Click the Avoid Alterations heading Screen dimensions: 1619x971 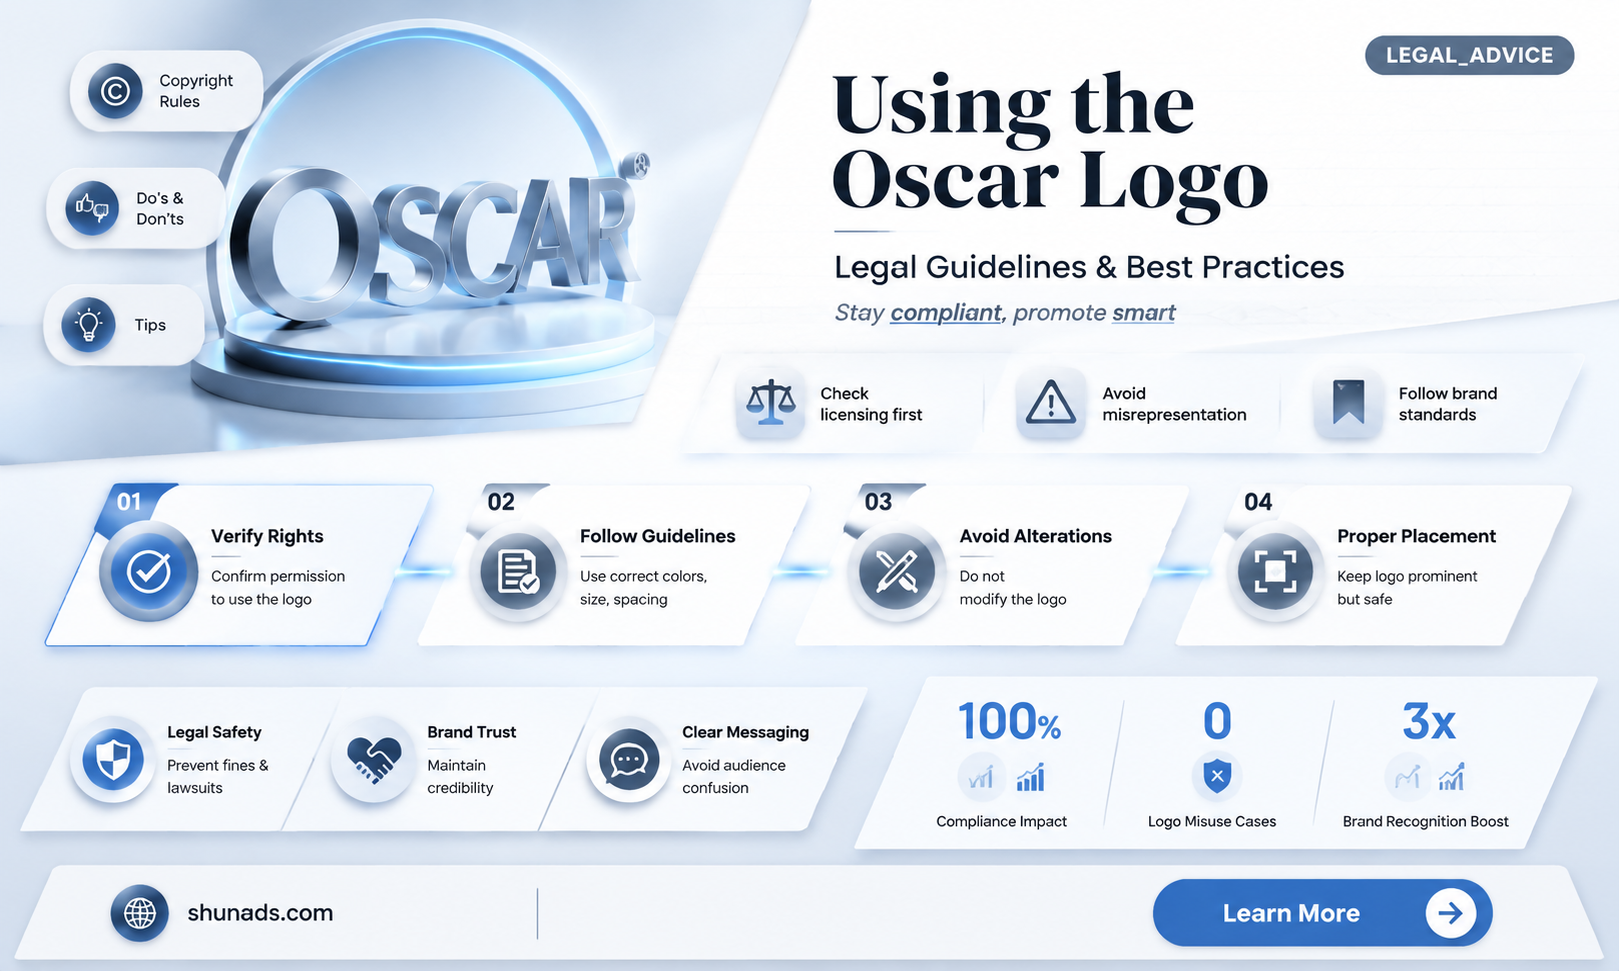pyautogui.click(x=1035, y=536)
